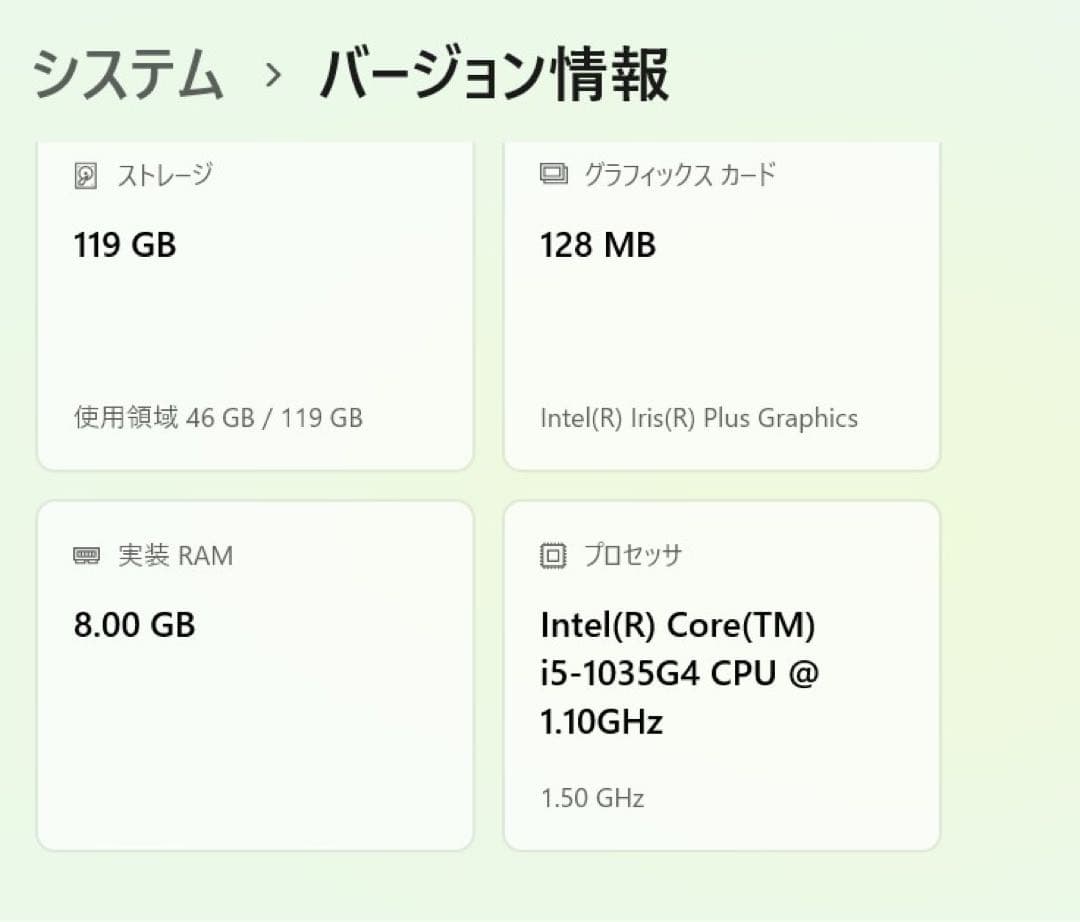Select the 119 GB storage value
This screenshot has height=922, width=1080.
pyautogui.click(x=124, y=245)
